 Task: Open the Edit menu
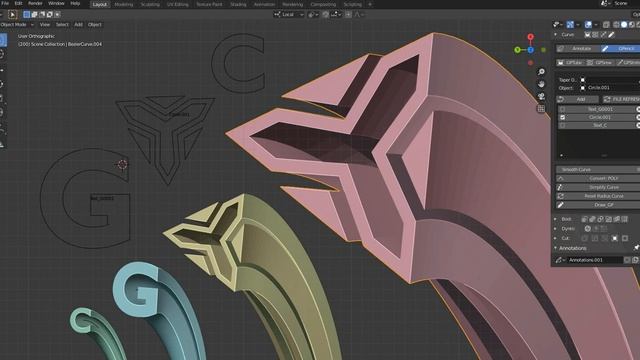pos(18,3)
